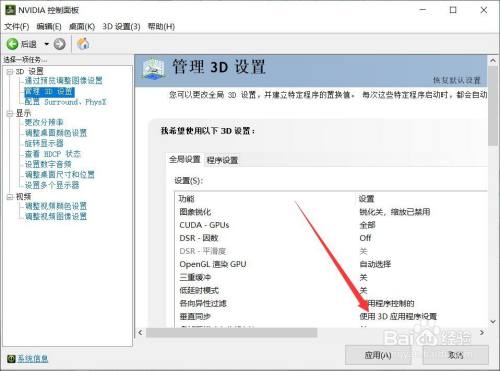Collapse the 显示 tree node

click(10, 114)
